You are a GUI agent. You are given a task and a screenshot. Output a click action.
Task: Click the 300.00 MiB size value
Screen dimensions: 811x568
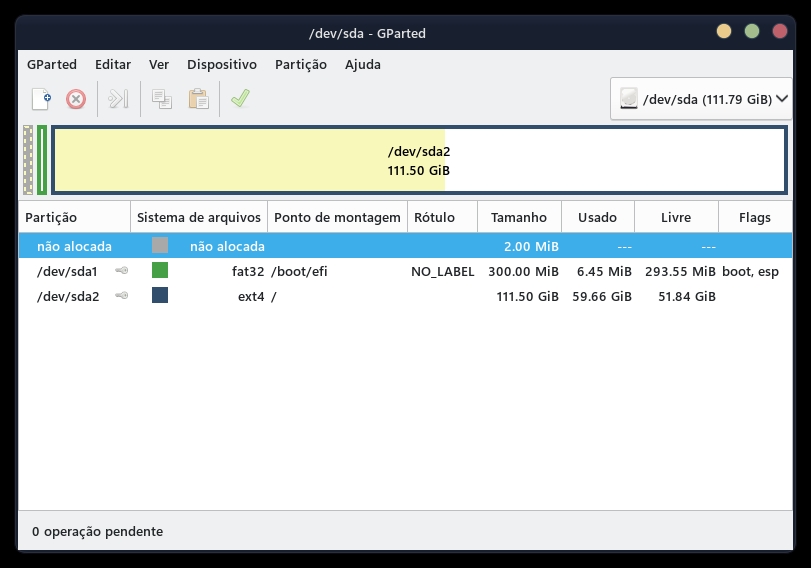coord(523,271)
